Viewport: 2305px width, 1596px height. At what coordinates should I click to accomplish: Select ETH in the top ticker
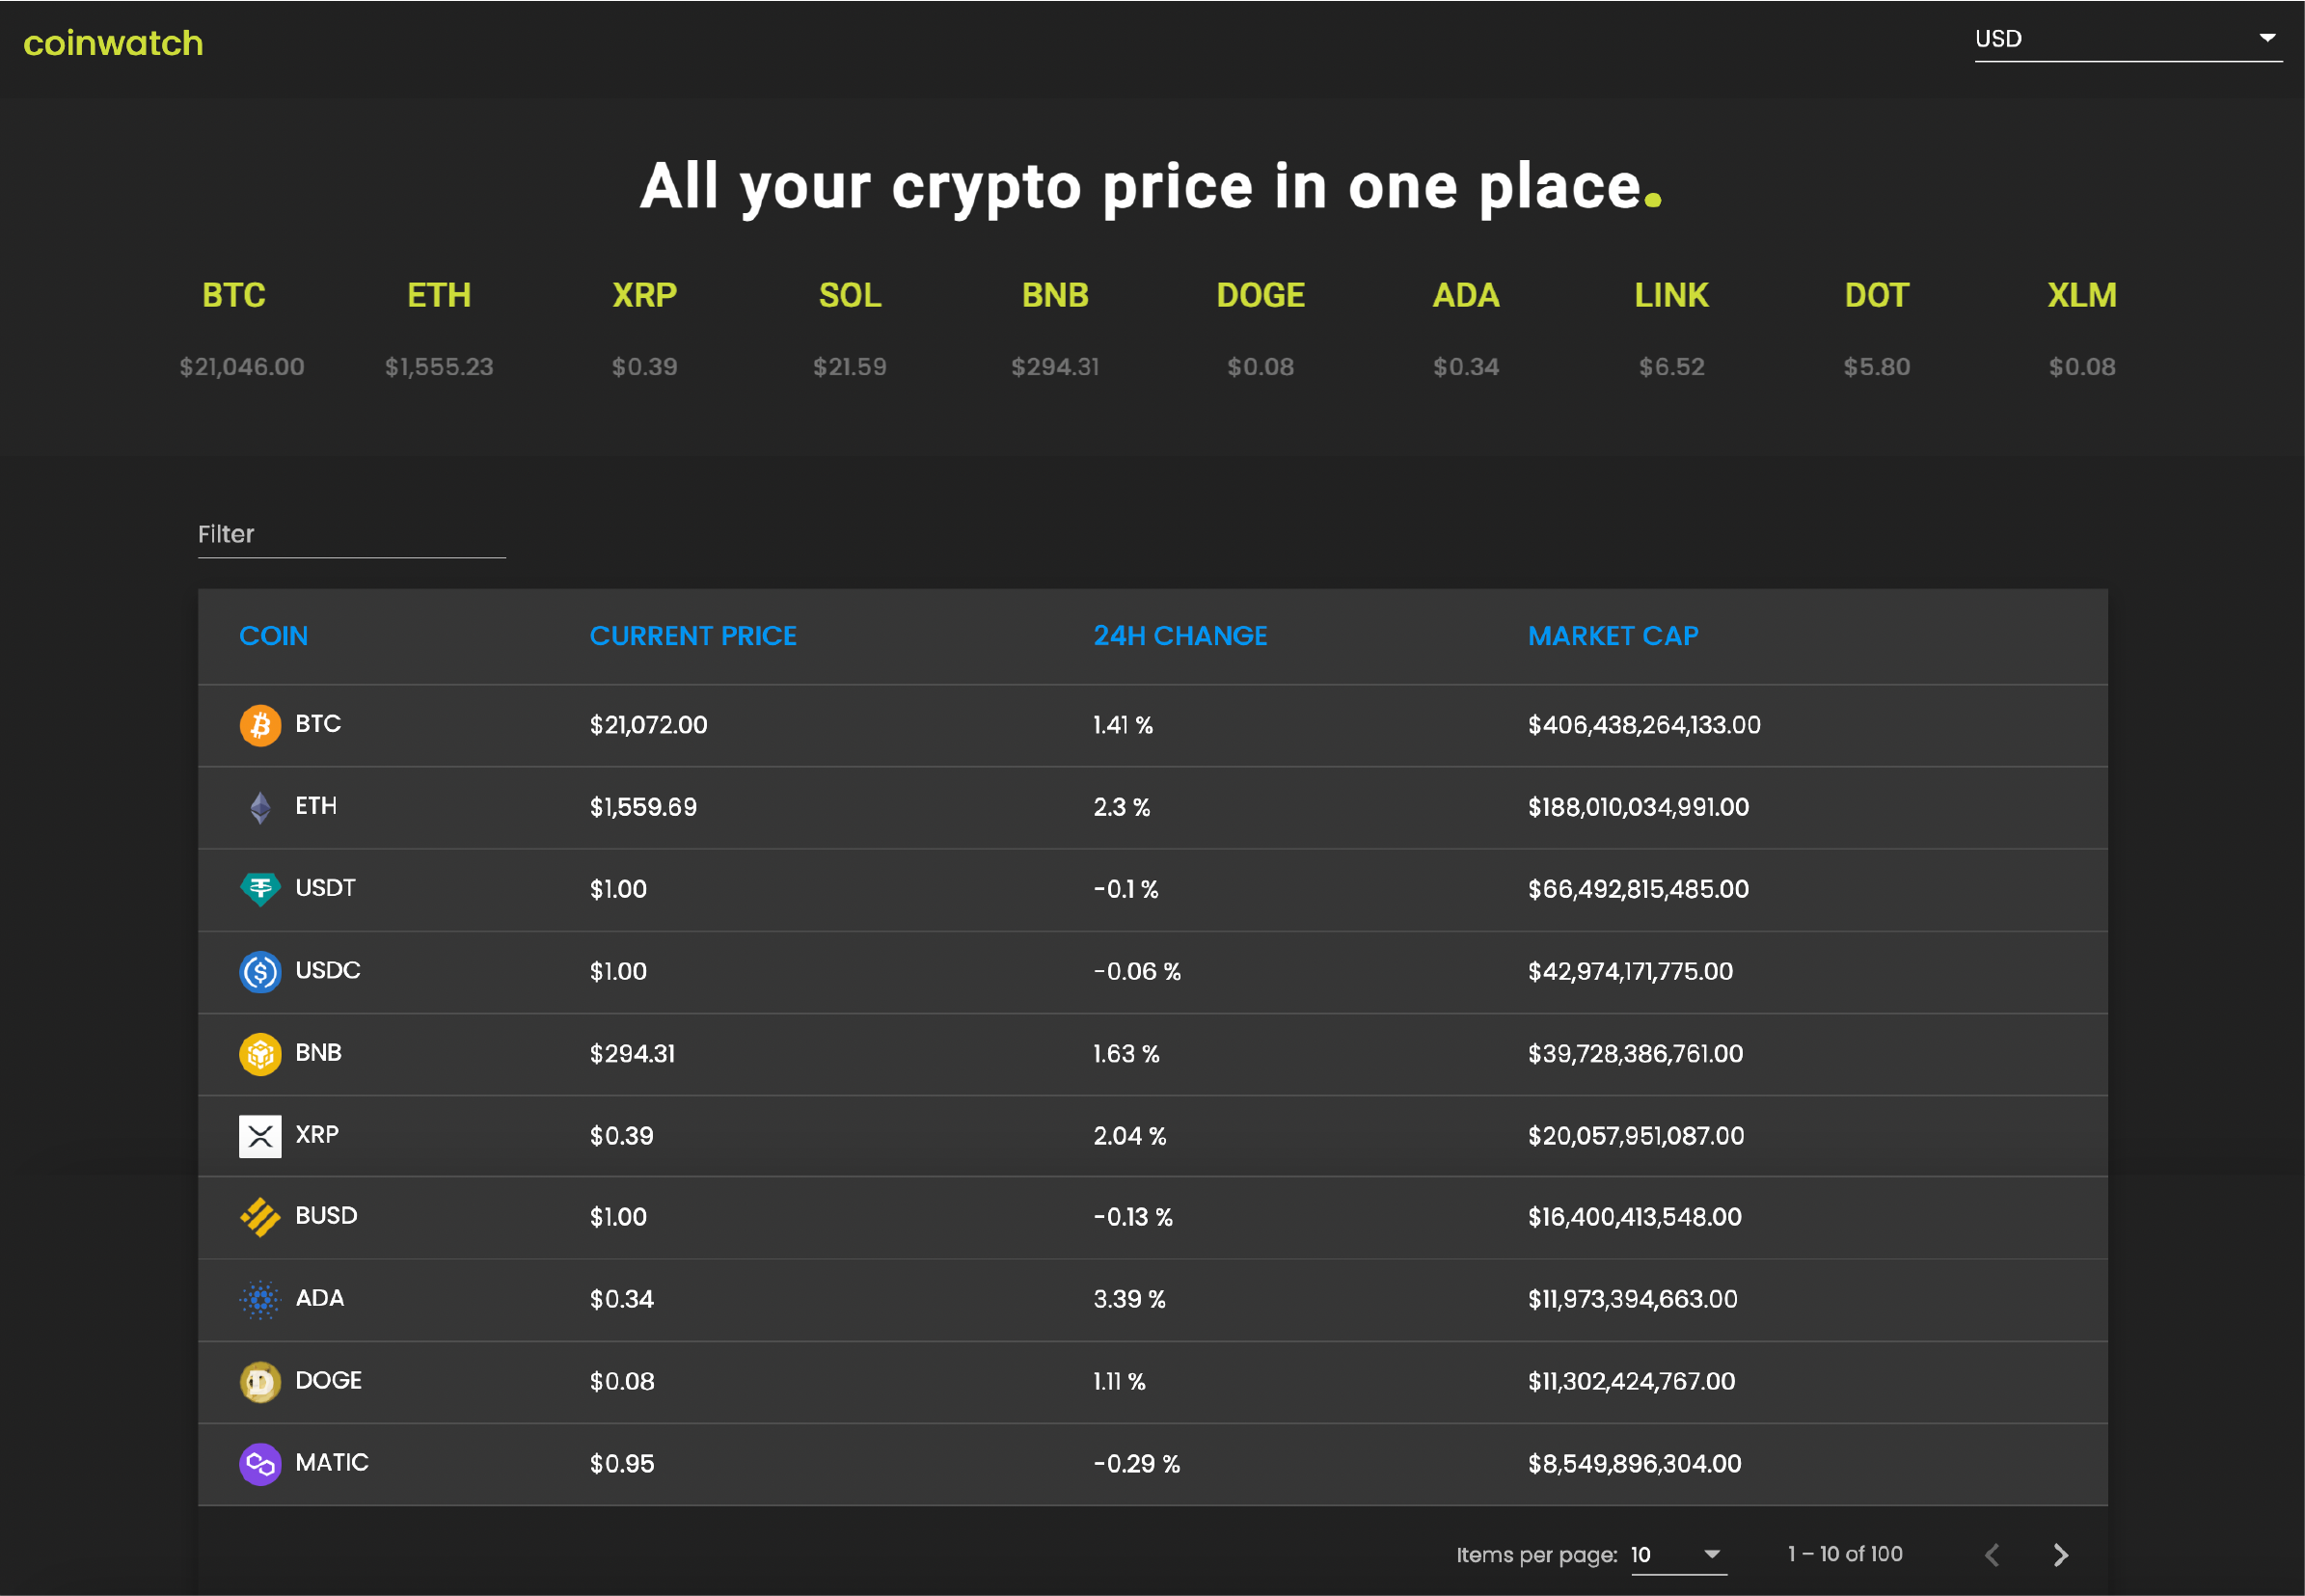coord(439,295)
